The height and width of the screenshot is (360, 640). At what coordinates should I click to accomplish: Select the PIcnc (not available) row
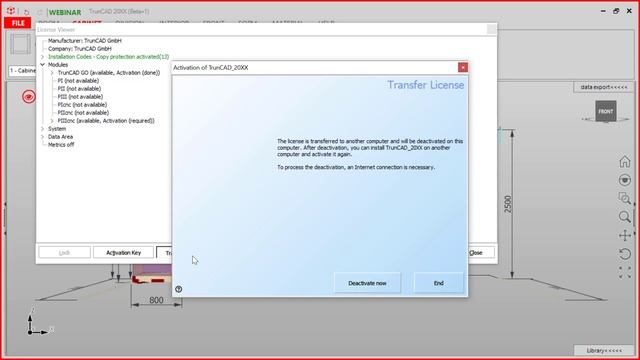pos(82,104)
